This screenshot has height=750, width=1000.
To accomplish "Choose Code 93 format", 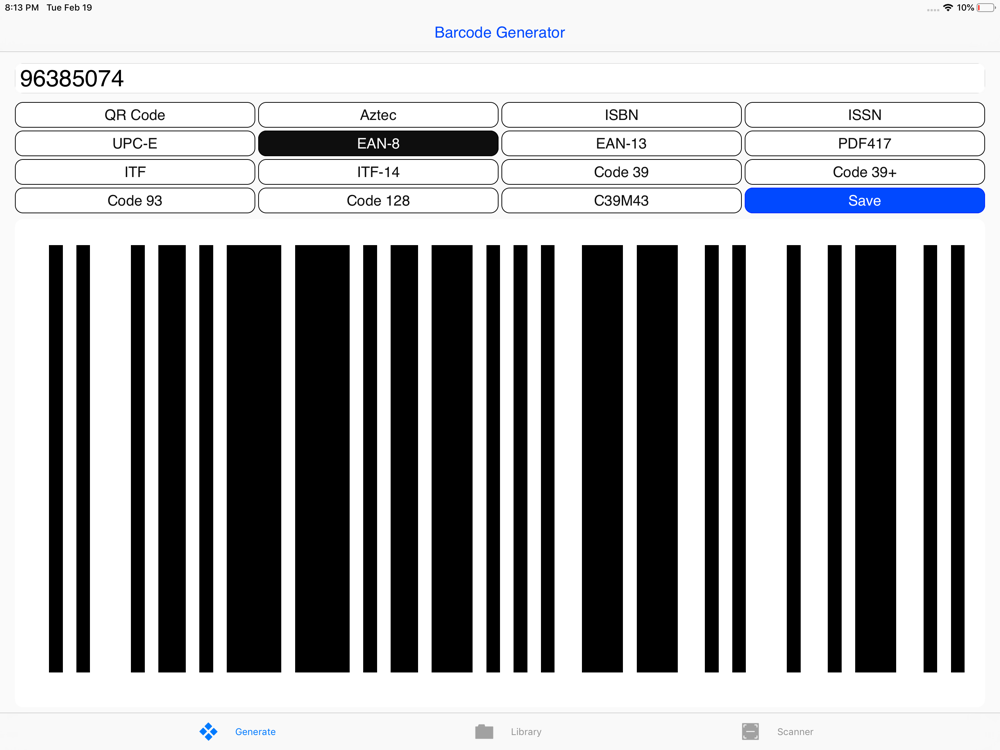I will pos(135,201).
